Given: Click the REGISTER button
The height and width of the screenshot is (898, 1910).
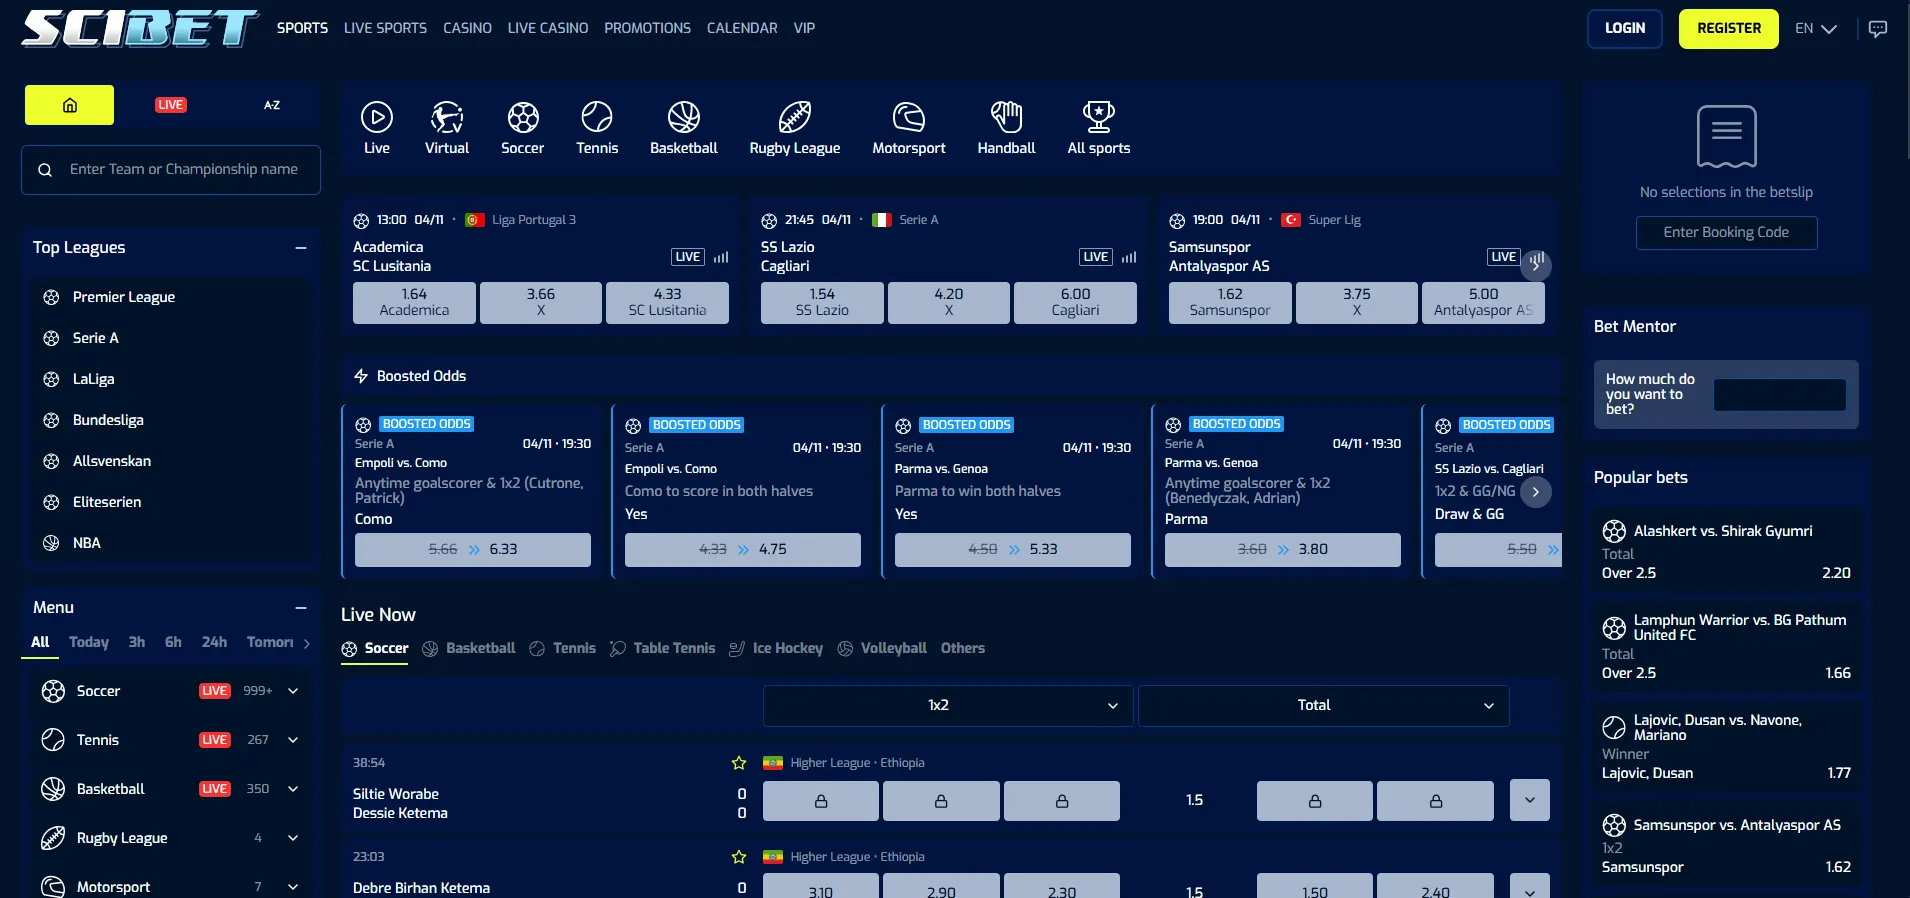Looking at the screenshot, I should pyautogui.click(x=1729, y=29).
